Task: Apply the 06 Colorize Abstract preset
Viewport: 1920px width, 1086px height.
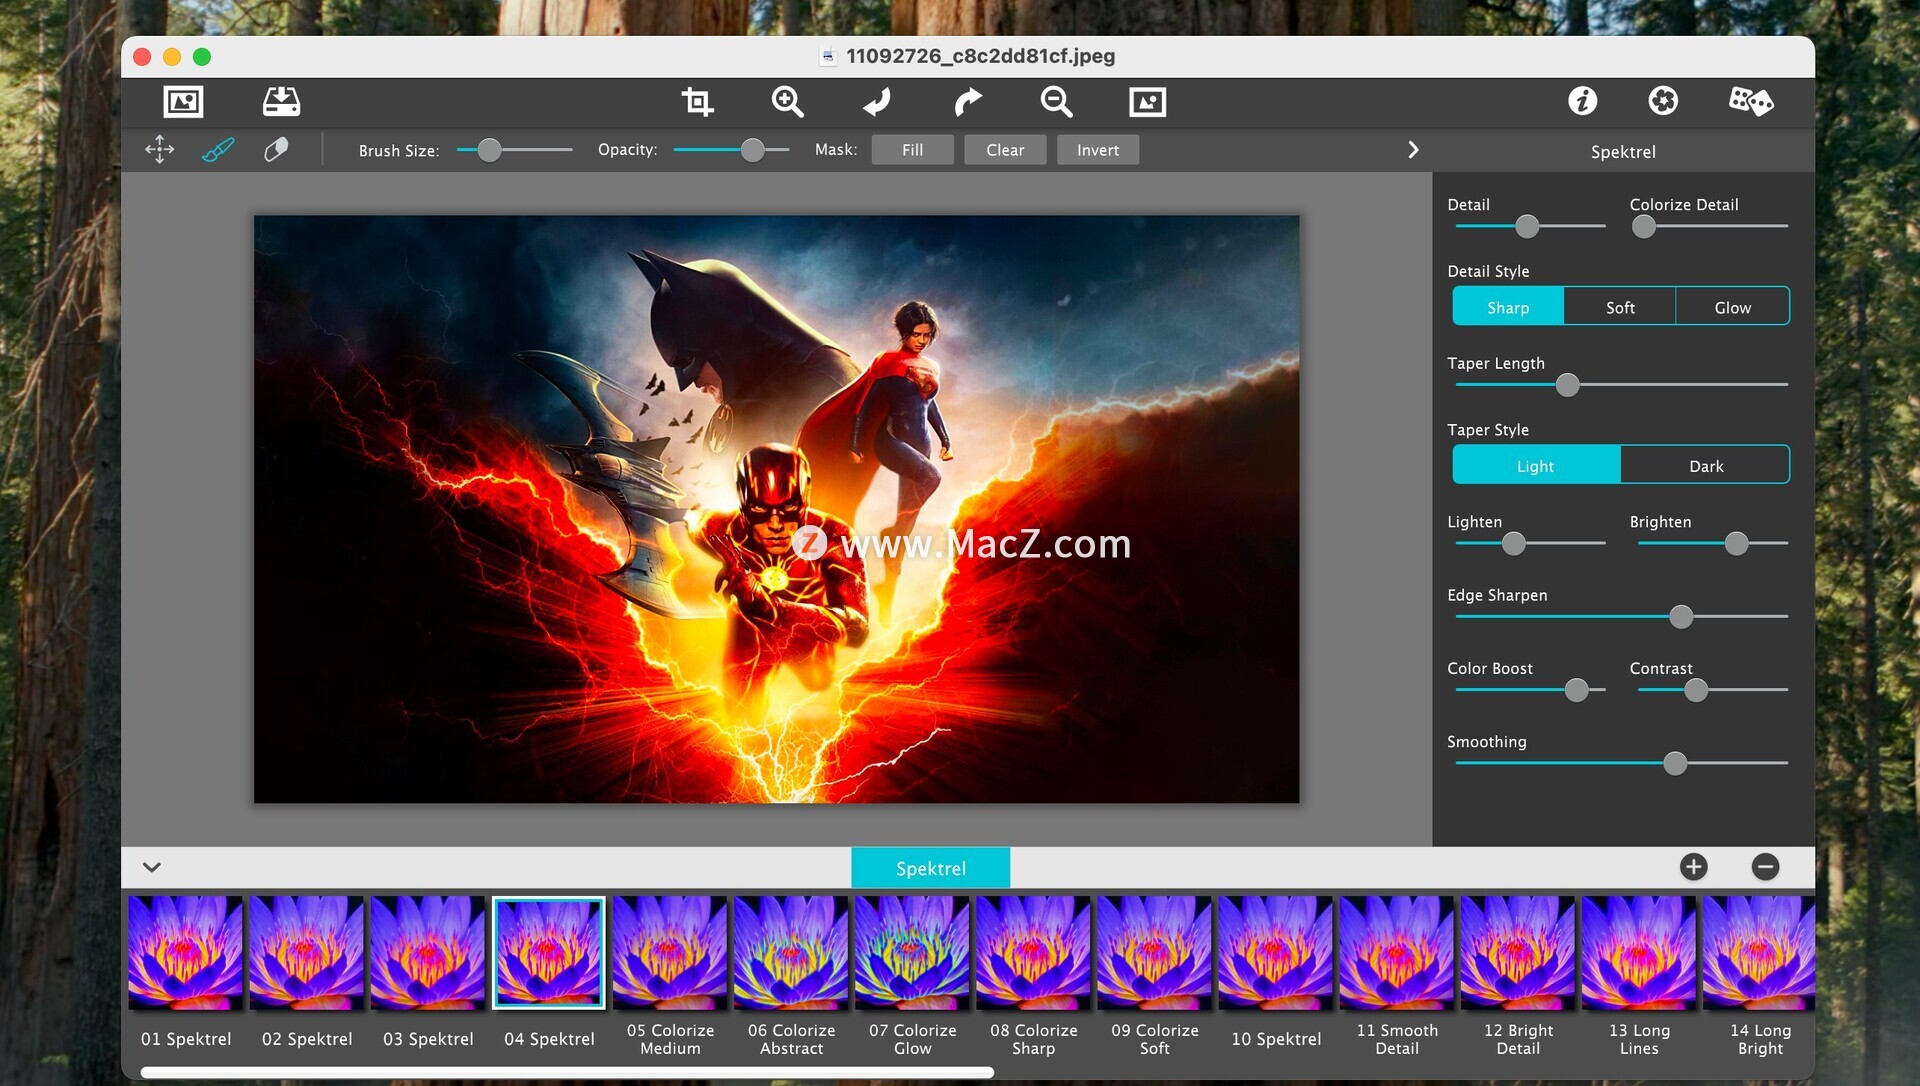Action: point(791,953)
